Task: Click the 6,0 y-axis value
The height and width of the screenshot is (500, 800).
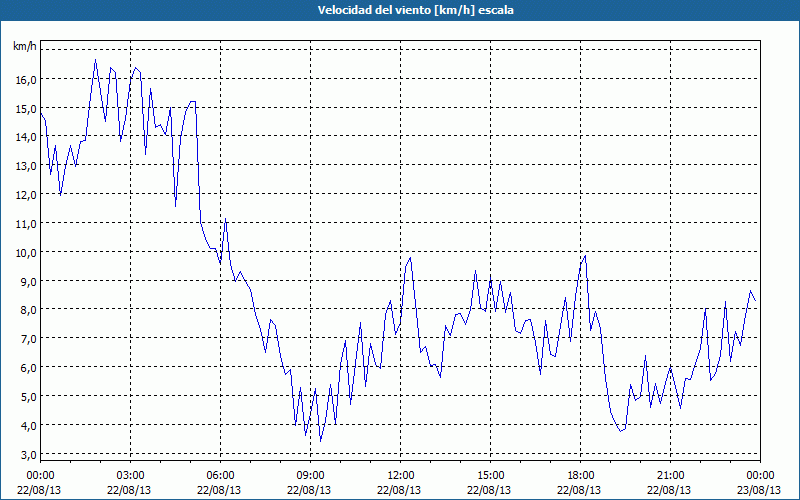Action: click(28, 367)
